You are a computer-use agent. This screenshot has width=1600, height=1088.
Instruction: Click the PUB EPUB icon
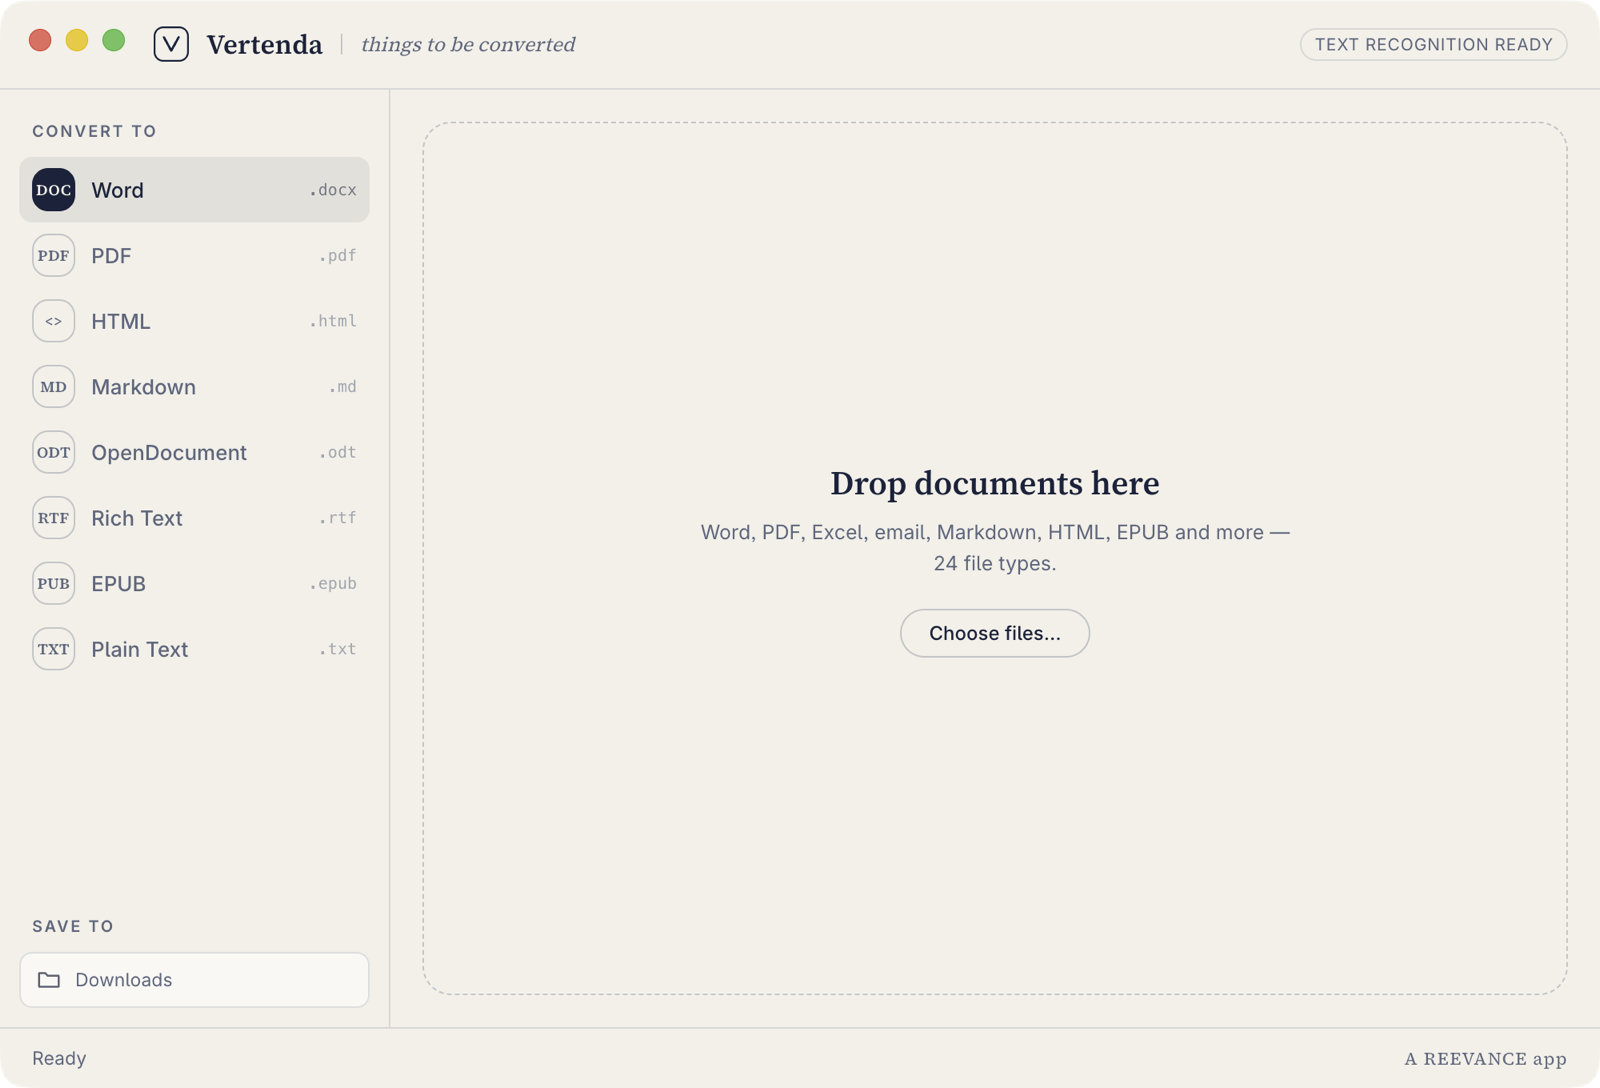tap(53, 583)
